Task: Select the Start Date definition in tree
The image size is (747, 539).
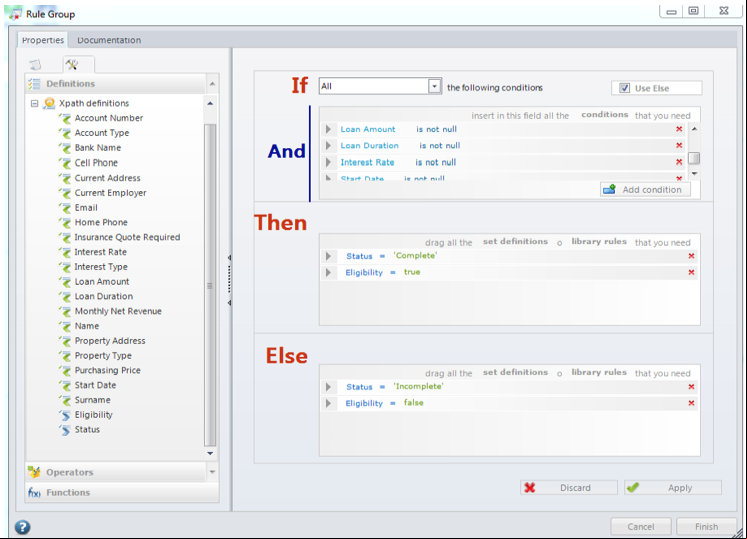Action: pos(95,385)
